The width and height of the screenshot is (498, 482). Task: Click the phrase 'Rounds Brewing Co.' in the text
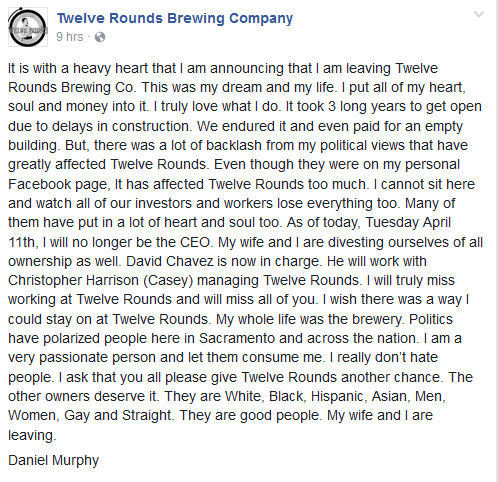(x=72, y=87)
